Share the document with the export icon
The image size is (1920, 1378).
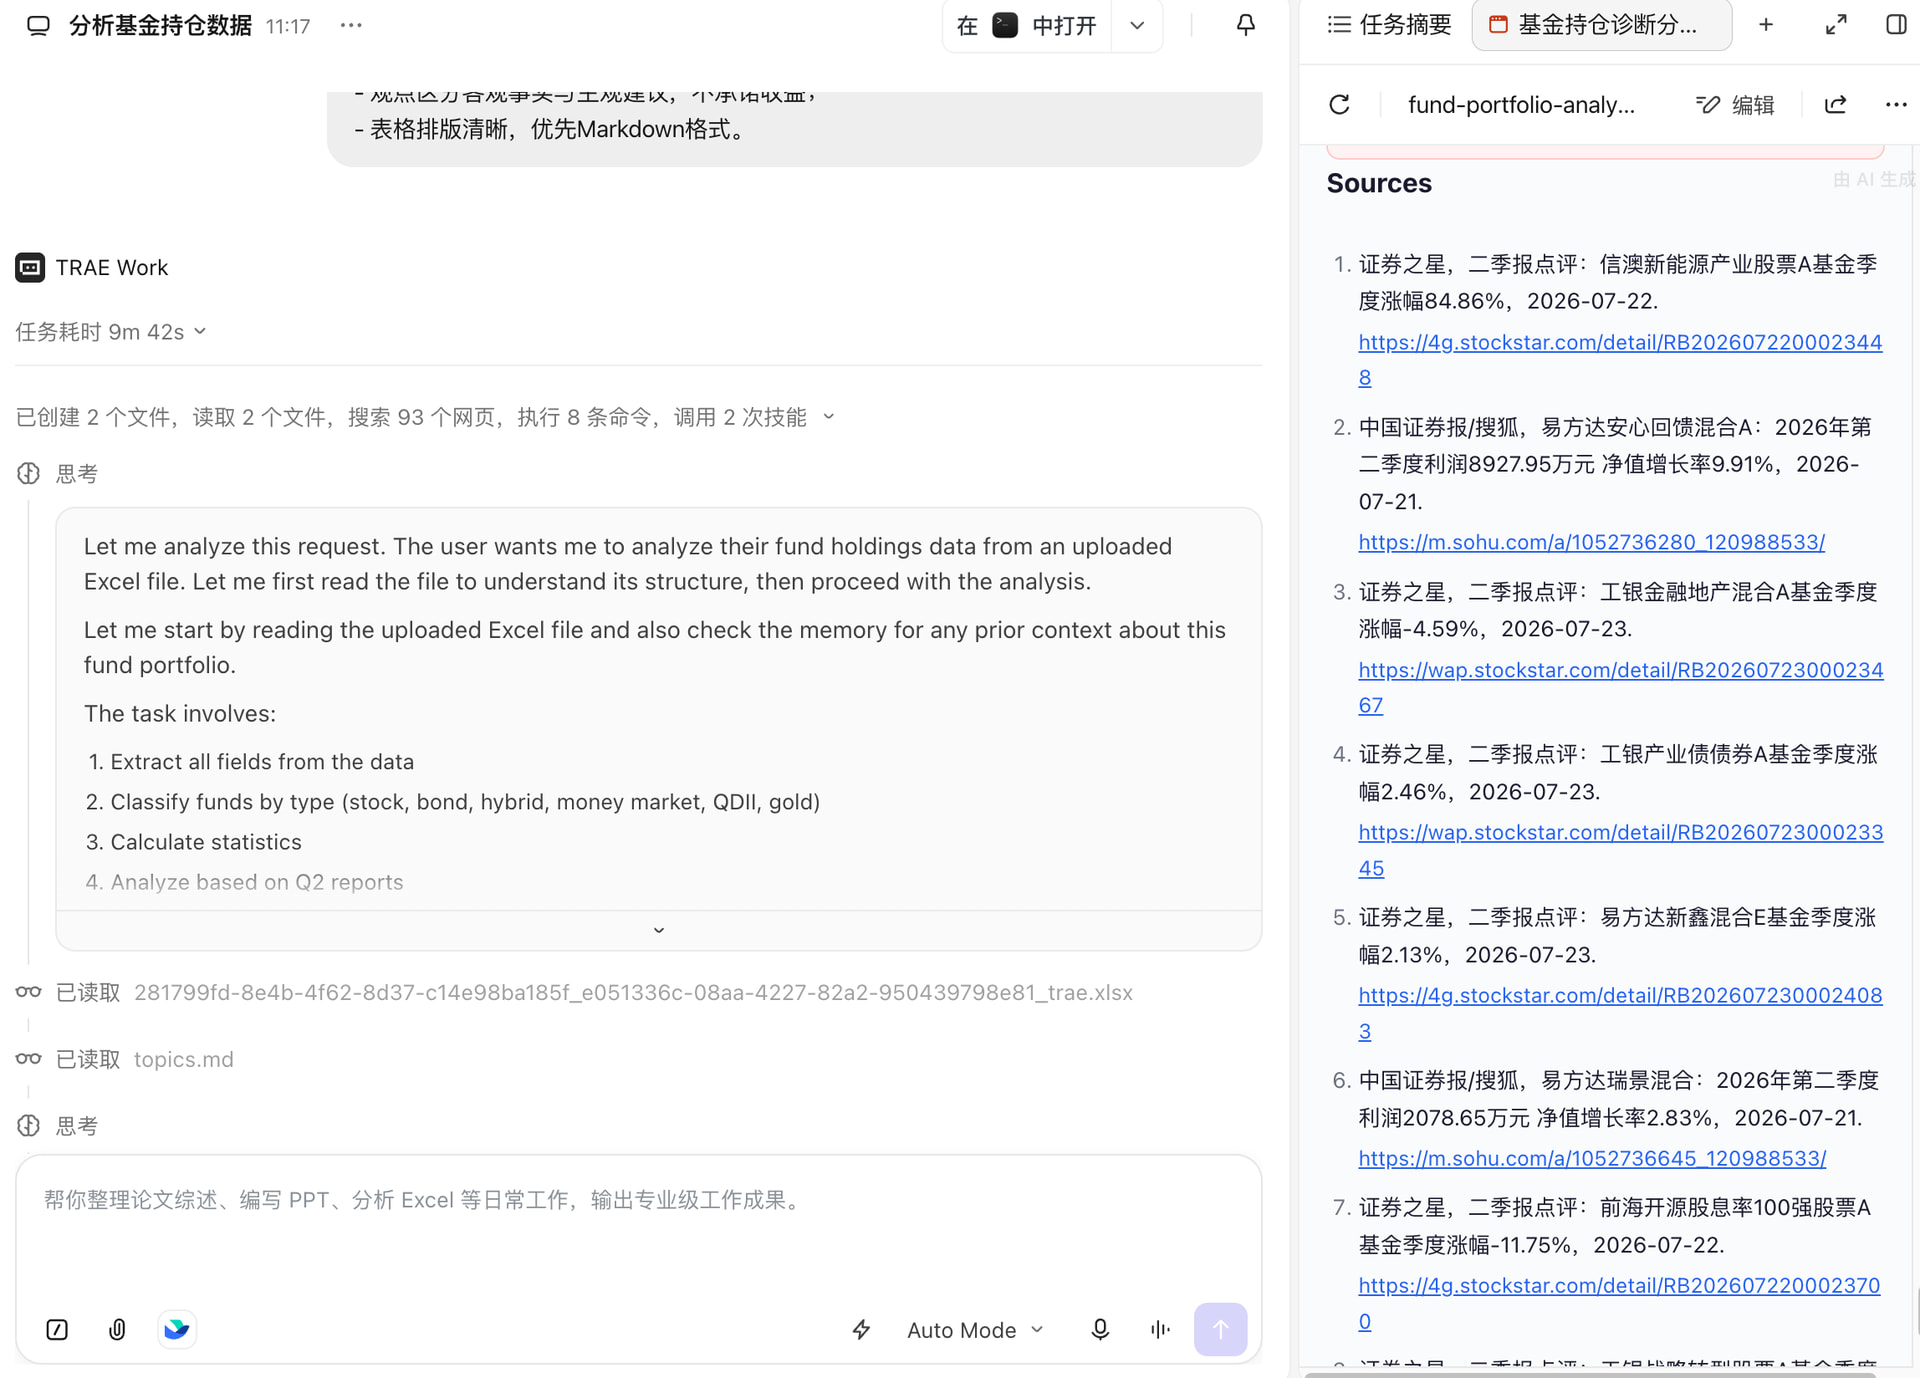[1836, 105]
